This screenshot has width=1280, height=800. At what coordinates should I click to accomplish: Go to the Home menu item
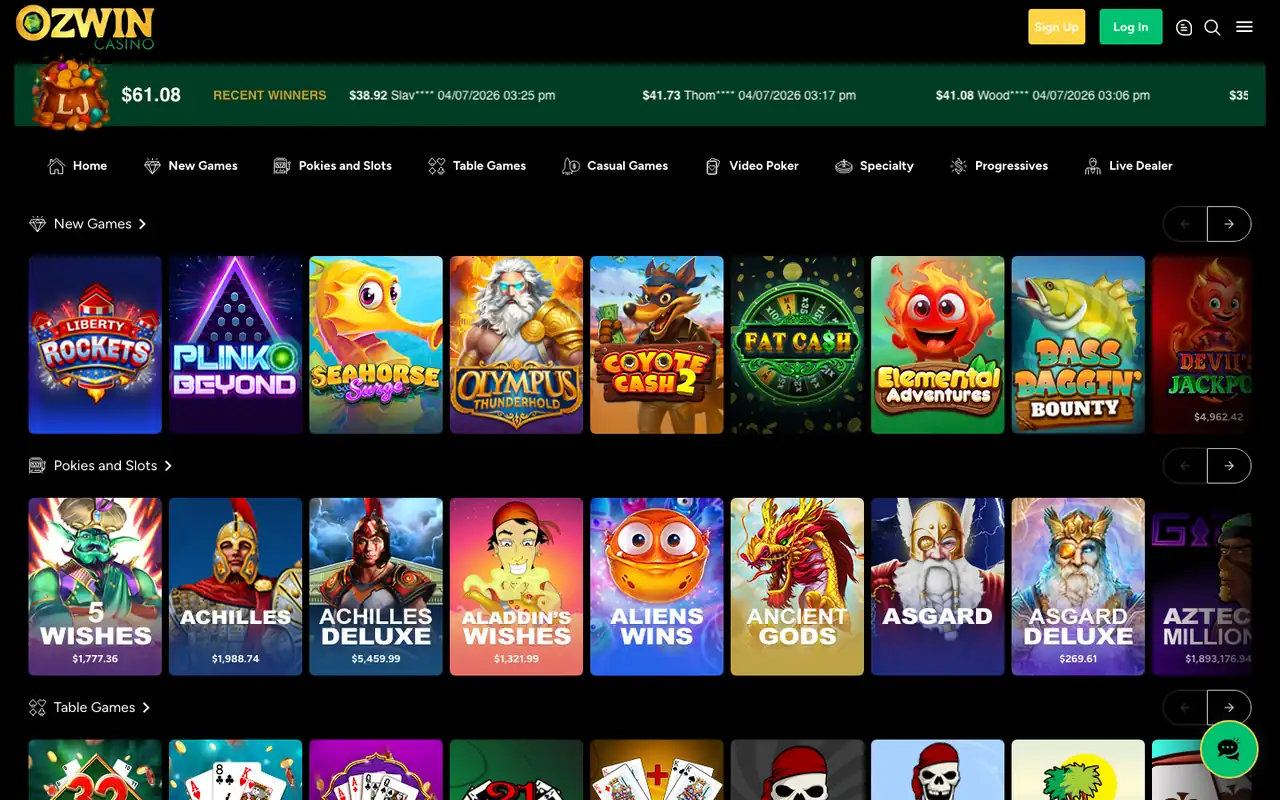coord(77,166)
